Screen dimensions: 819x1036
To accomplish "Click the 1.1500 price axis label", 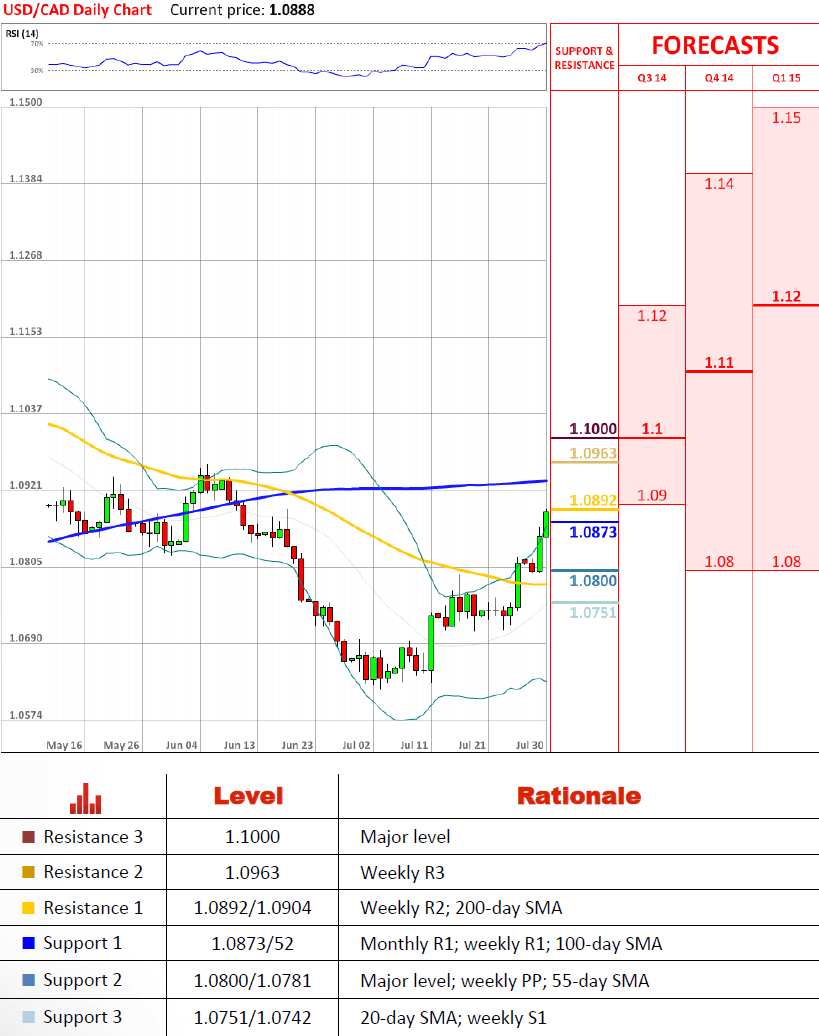I will 26,102.
